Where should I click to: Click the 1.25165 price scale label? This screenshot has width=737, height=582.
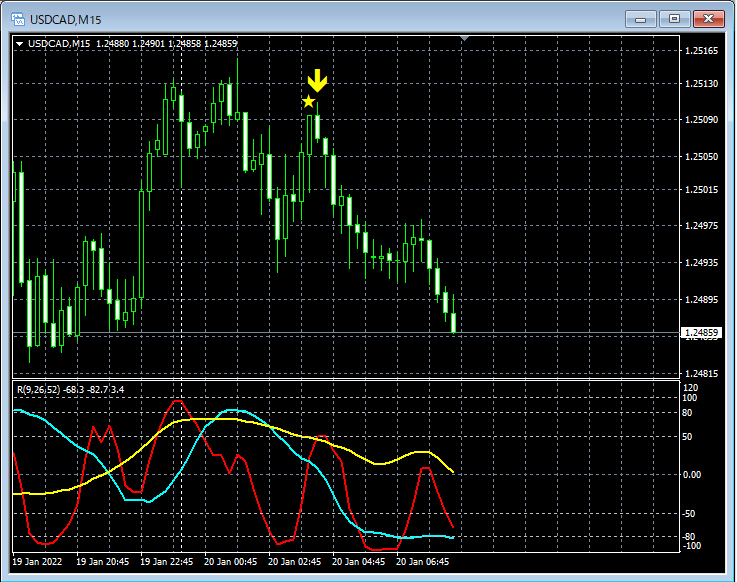pyautogui.click(x=702, y=51)
